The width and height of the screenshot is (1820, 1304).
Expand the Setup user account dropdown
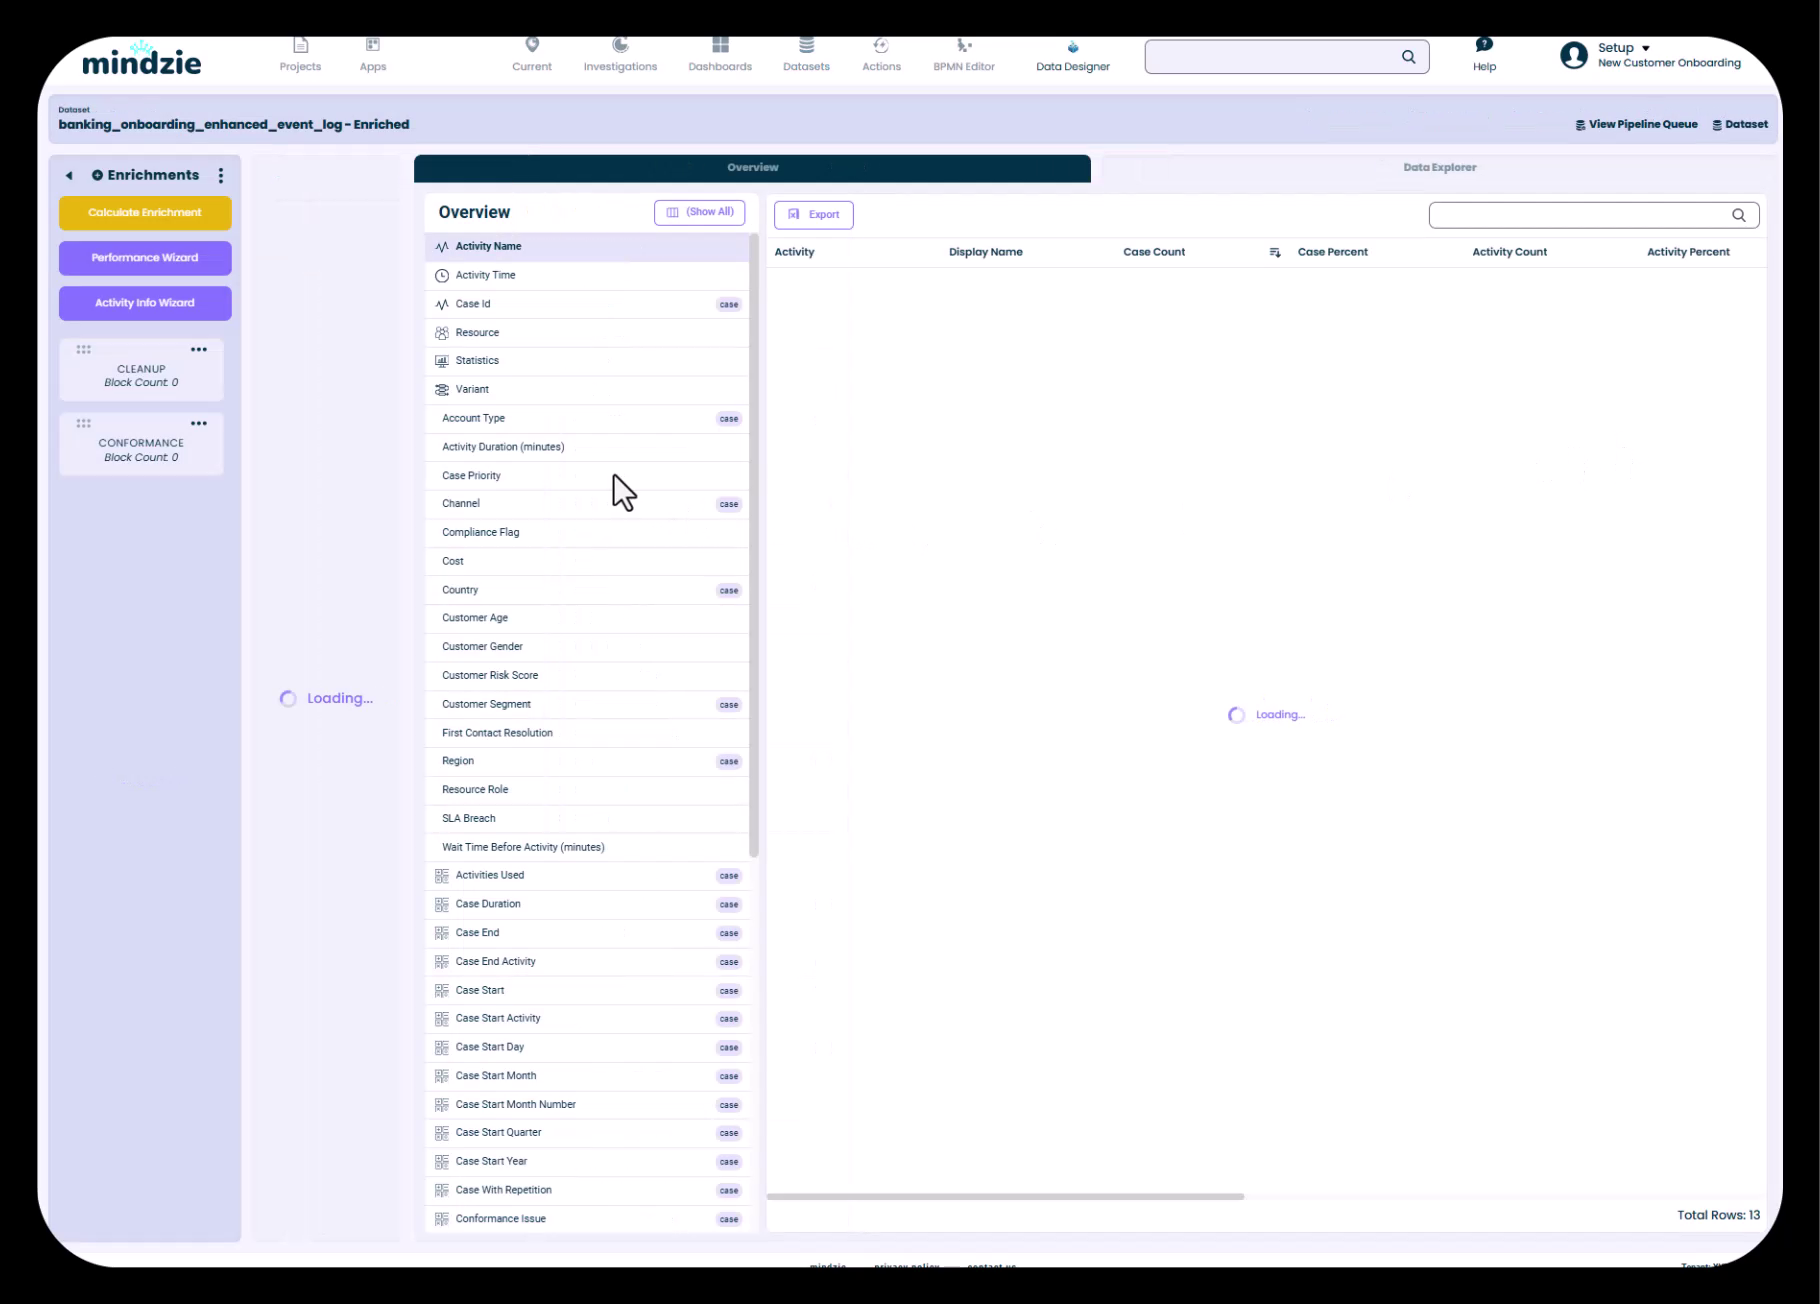coord(1645,48)
